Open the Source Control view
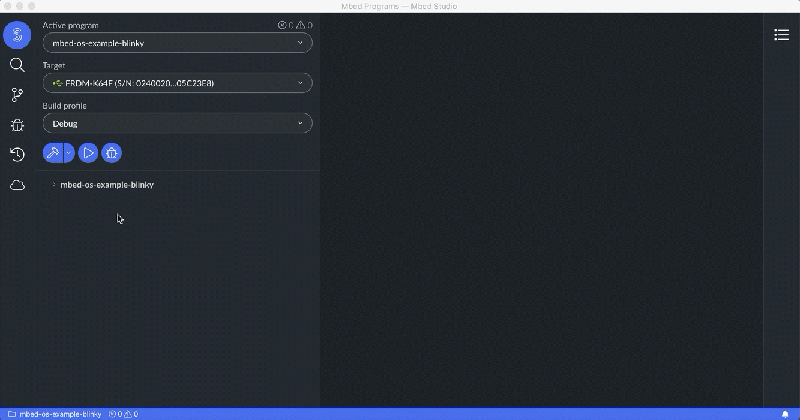Viewport: 800px width, 420px height. click(x=17, y=95)
